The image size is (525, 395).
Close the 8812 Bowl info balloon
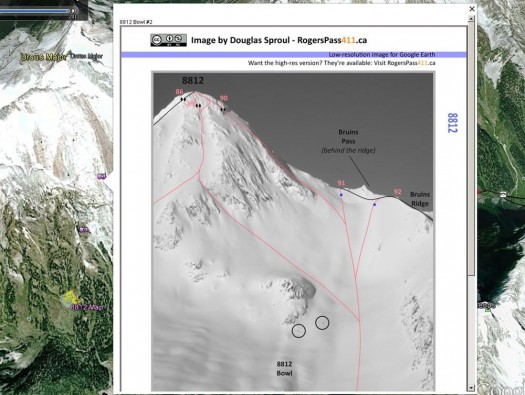tap(472, 9)
